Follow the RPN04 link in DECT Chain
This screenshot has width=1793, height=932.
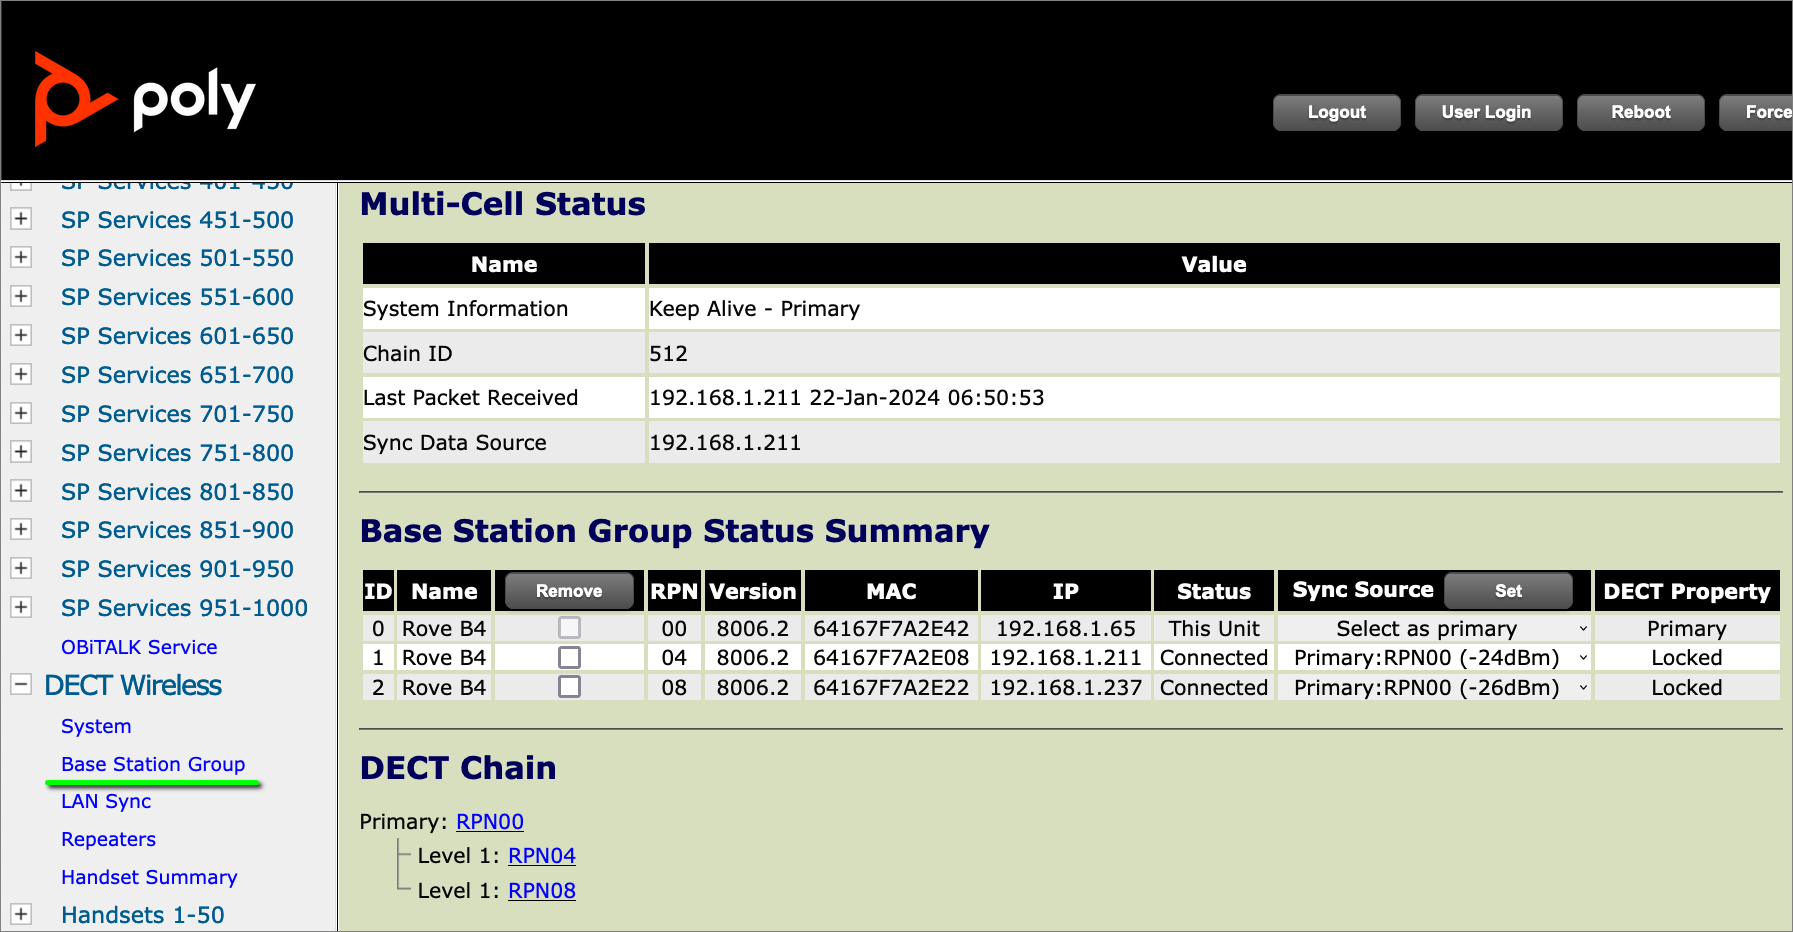[x=541, y=856]
